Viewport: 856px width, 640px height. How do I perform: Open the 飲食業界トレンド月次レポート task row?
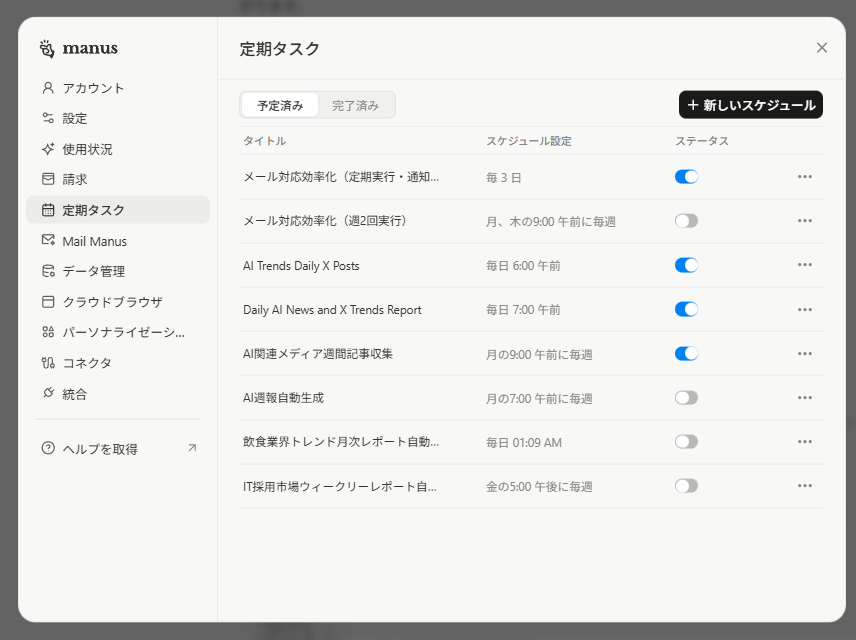(x=341, y=441)
